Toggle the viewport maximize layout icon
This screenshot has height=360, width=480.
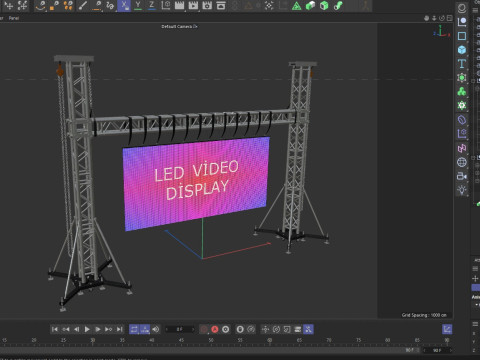pyautogui.click(x=450, y=18)
